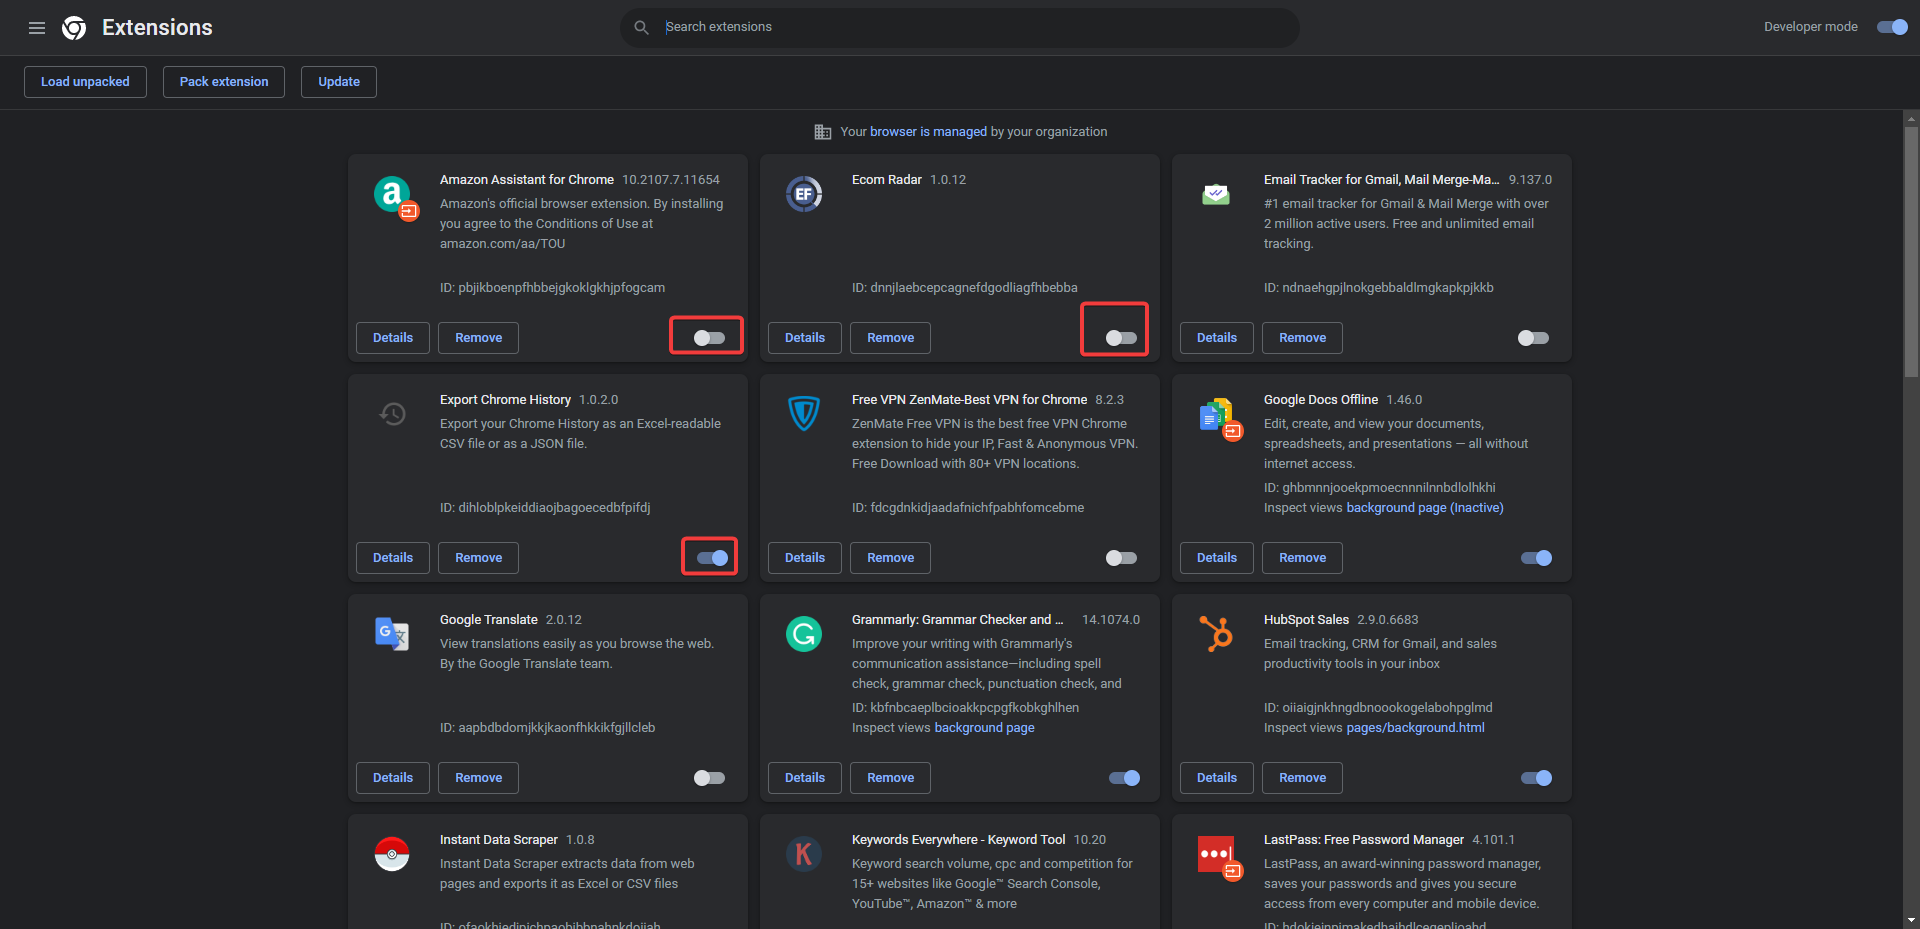Click the HubSpot Sales extension icon
Screen dimensions: 1920x929
click(x=1216, y=634)
